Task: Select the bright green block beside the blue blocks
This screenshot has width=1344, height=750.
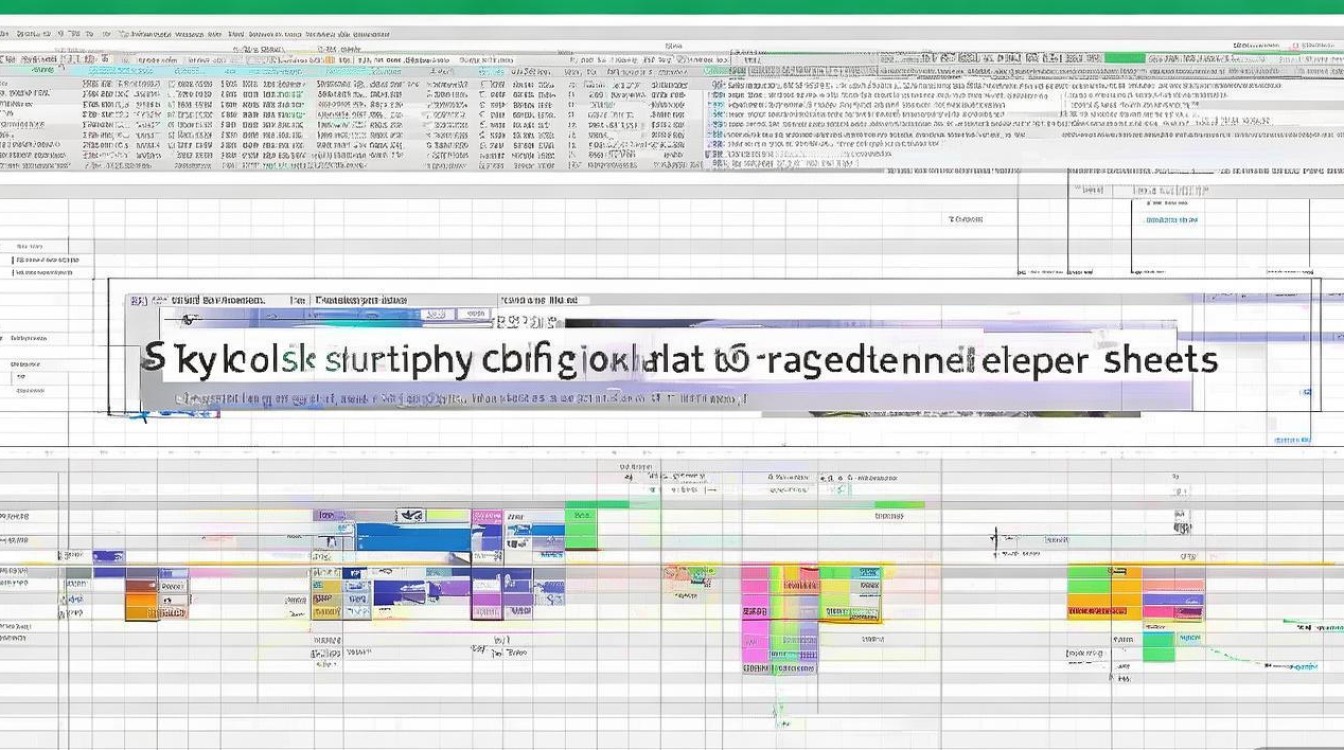Action: point(581,527)
